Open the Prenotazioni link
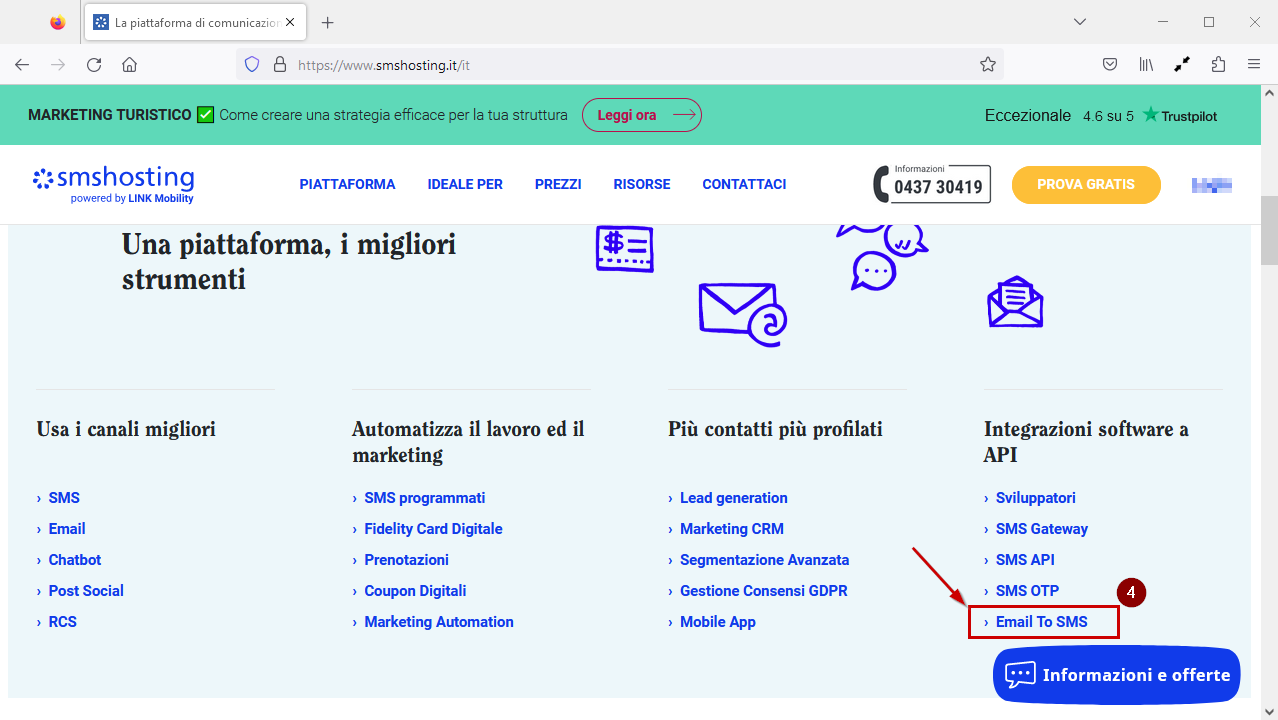The height and width of the screenshot is (720, 1278). (x=406, y=560)
